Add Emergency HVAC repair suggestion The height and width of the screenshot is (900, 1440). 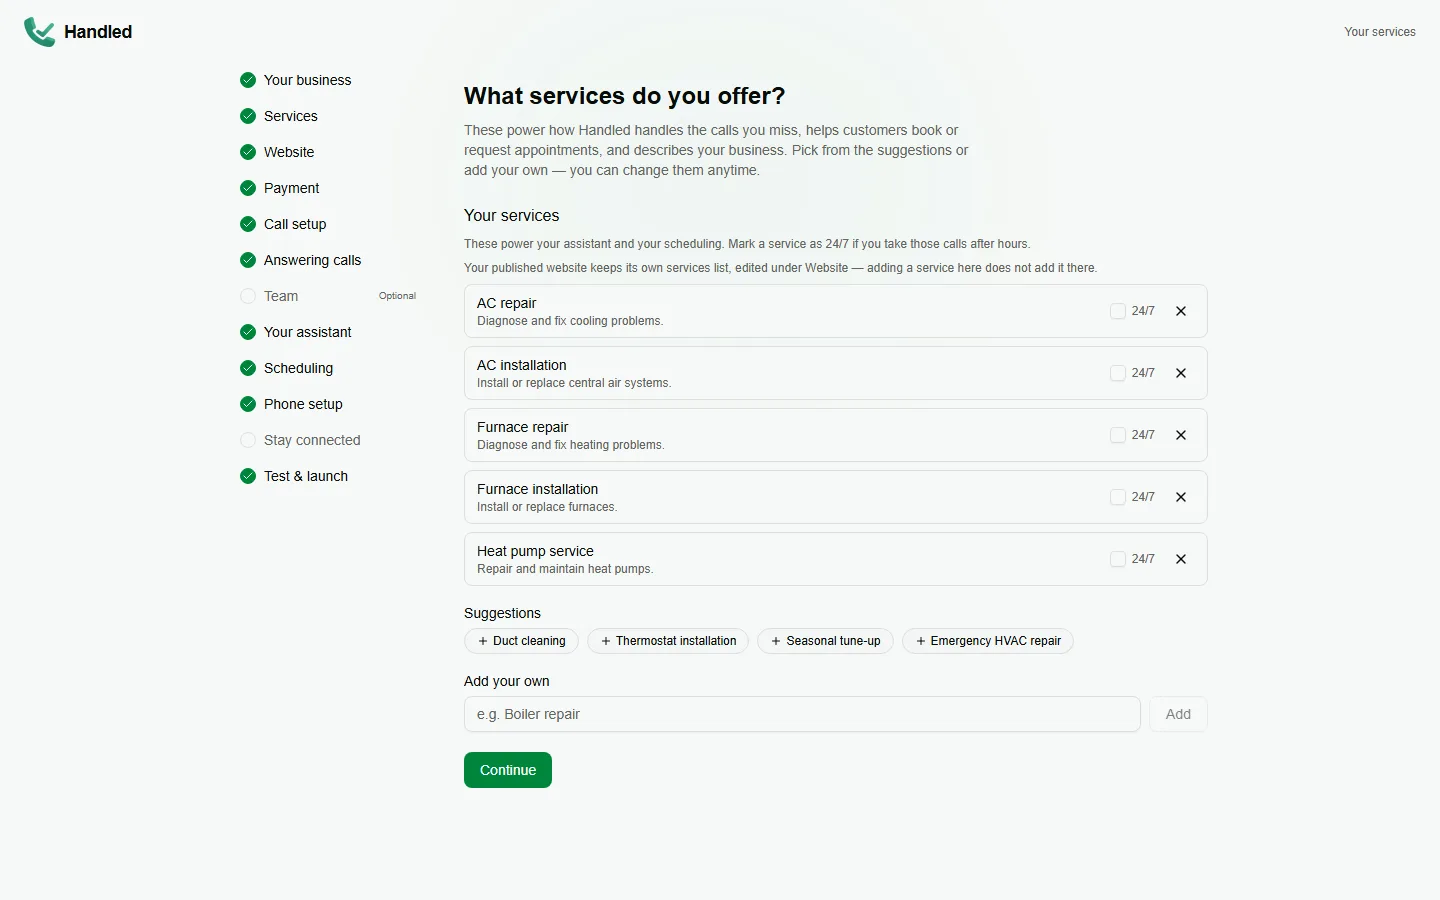coord(988,641)
